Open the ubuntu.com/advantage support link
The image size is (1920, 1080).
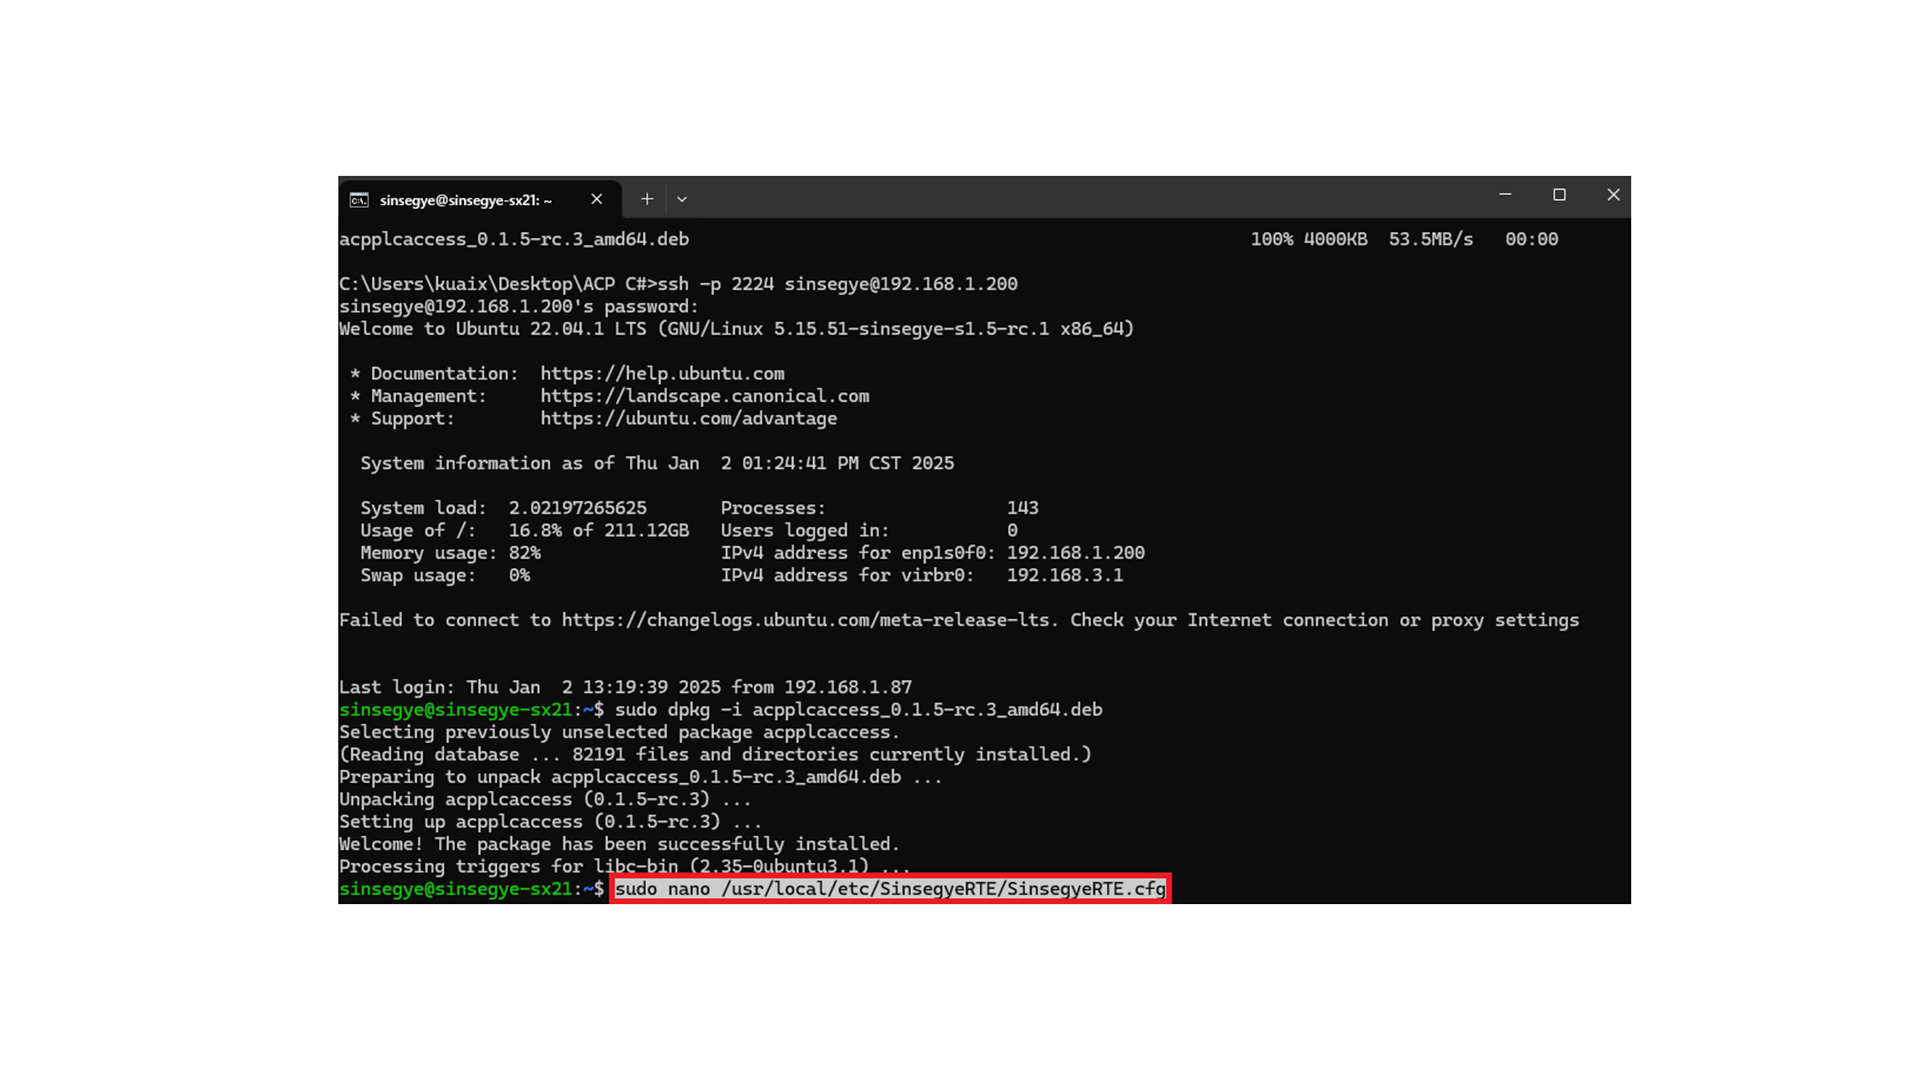(x=688, y=419)
